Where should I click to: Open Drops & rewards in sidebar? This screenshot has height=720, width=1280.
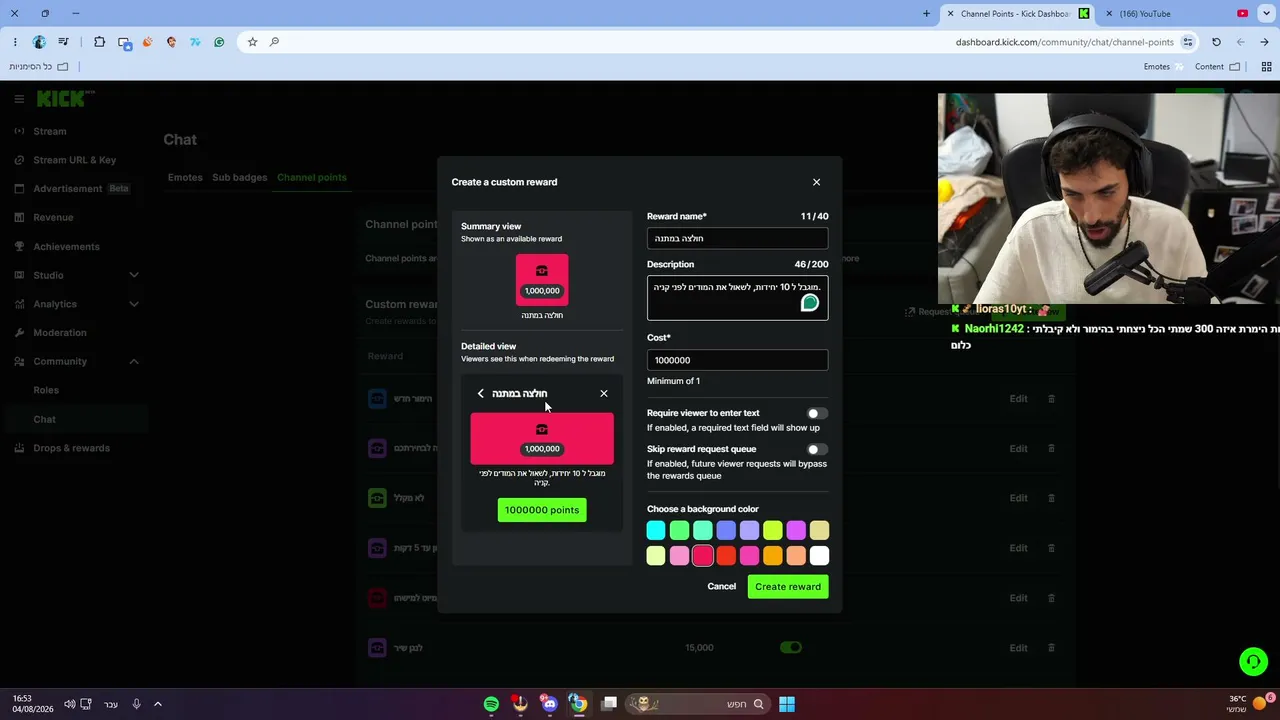(71, 448)
